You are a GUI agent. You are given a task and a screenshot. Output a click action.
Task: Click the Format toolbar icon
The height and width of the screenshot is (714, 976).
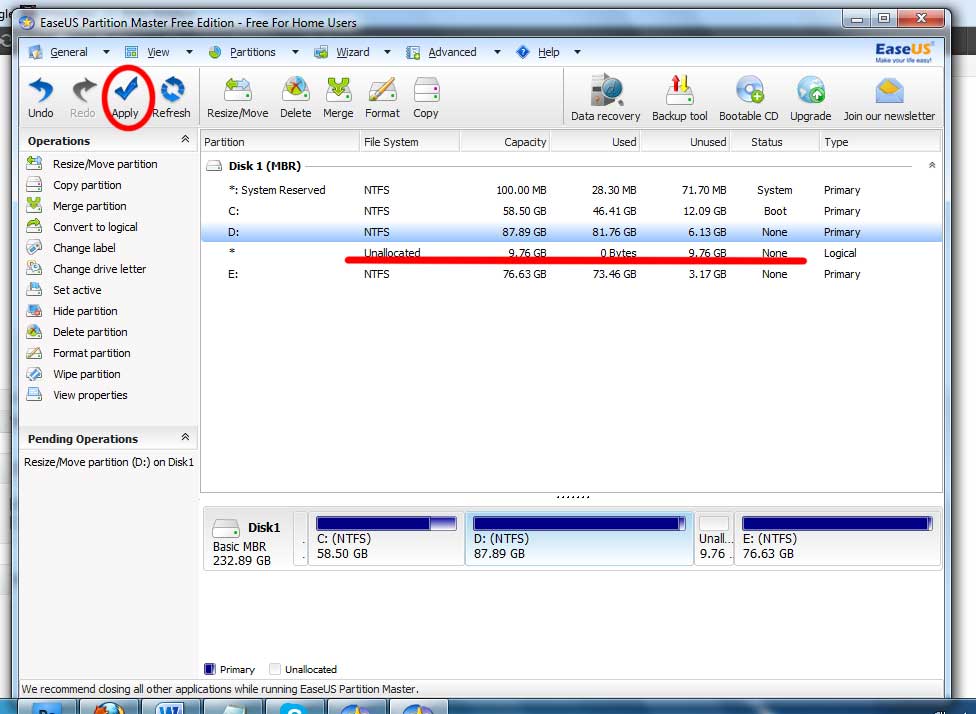pyautogui.click(x=382, y=97)
